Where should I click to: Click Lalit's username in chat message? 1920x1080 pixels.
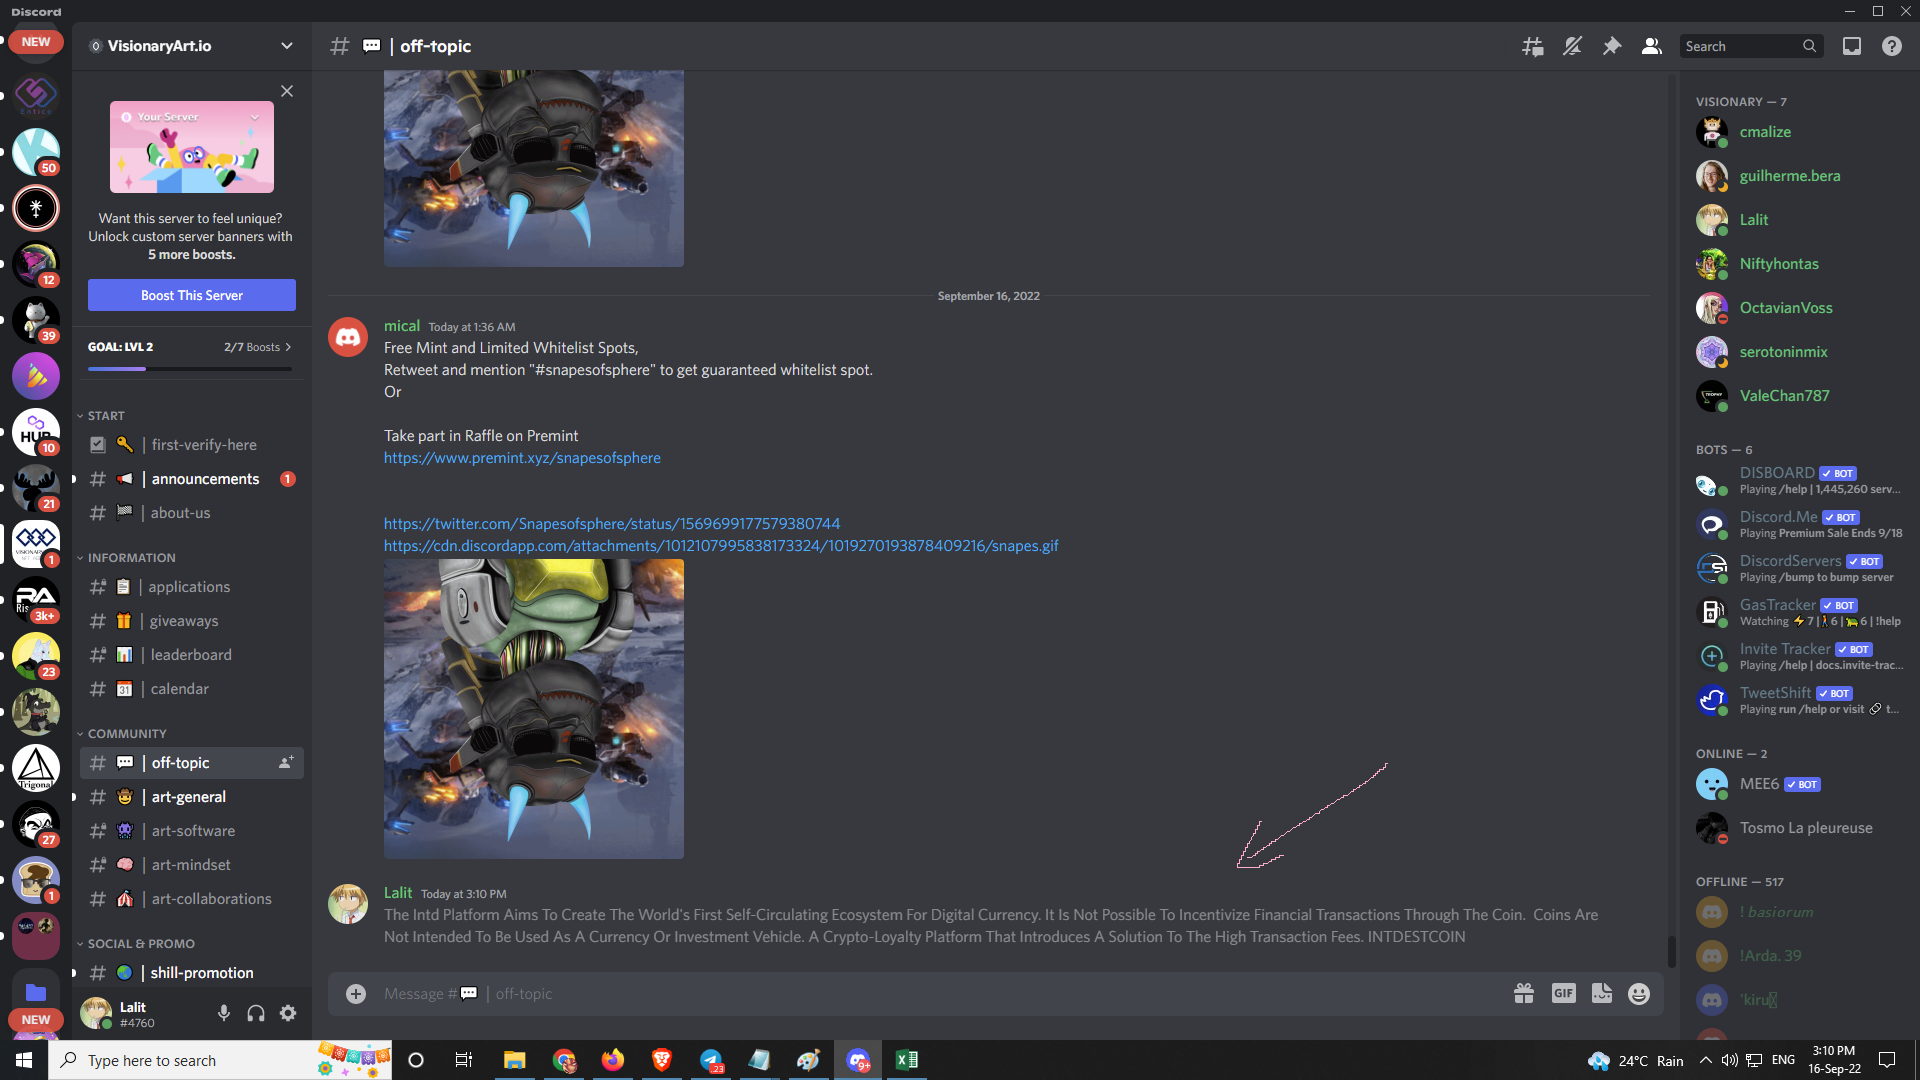(x=398, y=893)
